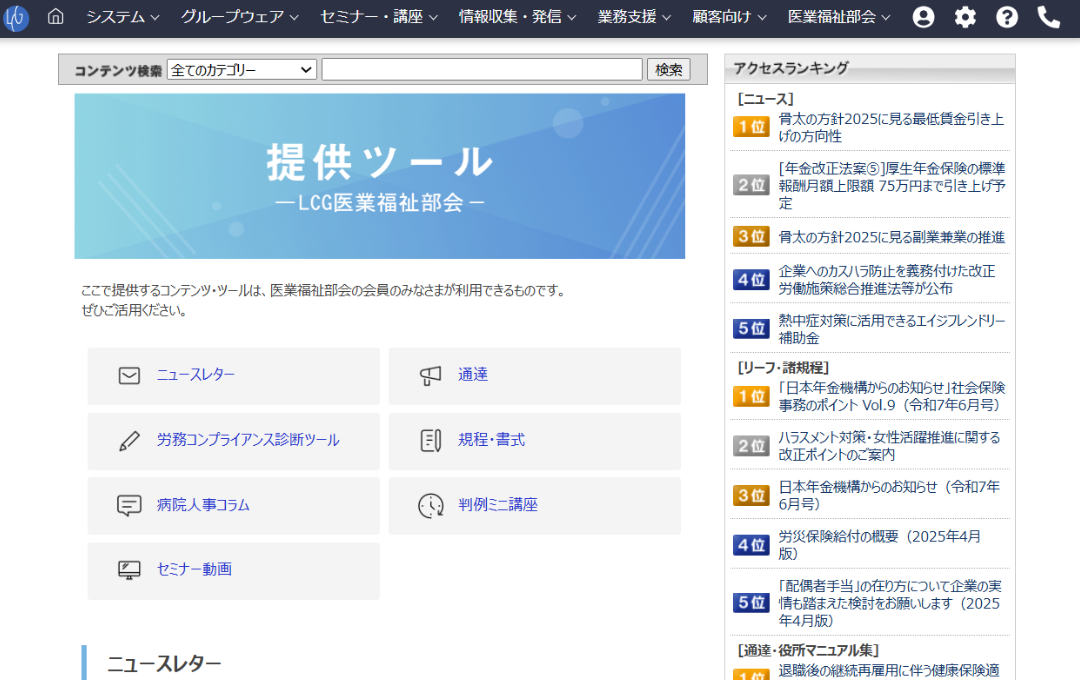Click the megaphone icon beside 通達
This screenshot has height=680, width=1080.
tap(430, 375)
